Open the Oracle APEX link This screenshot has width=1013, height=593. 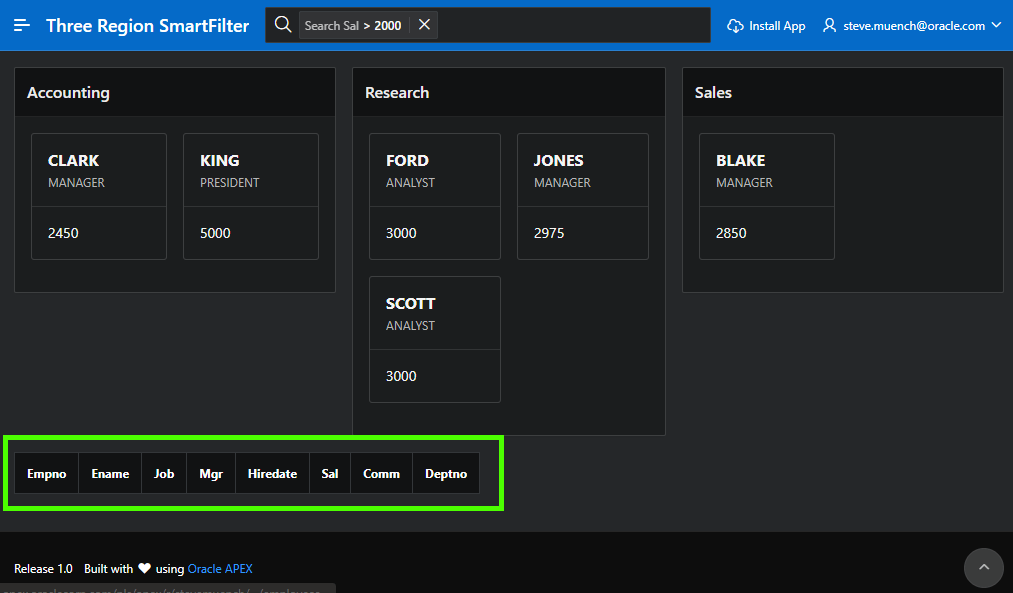pos(220,569)
